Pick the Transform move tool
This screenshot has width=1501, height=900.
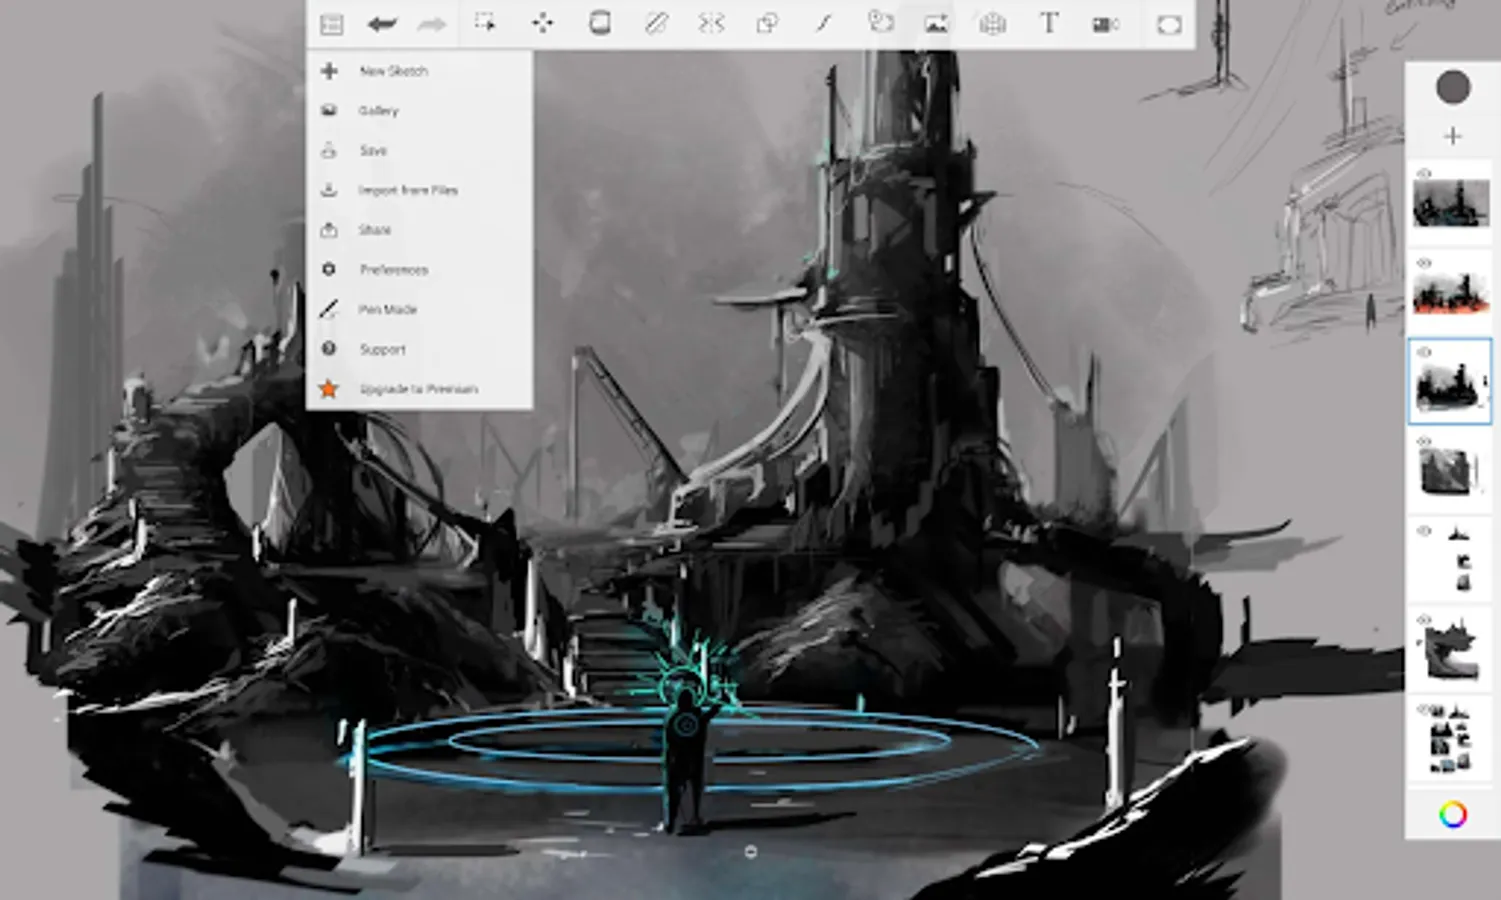pos(542,23)
